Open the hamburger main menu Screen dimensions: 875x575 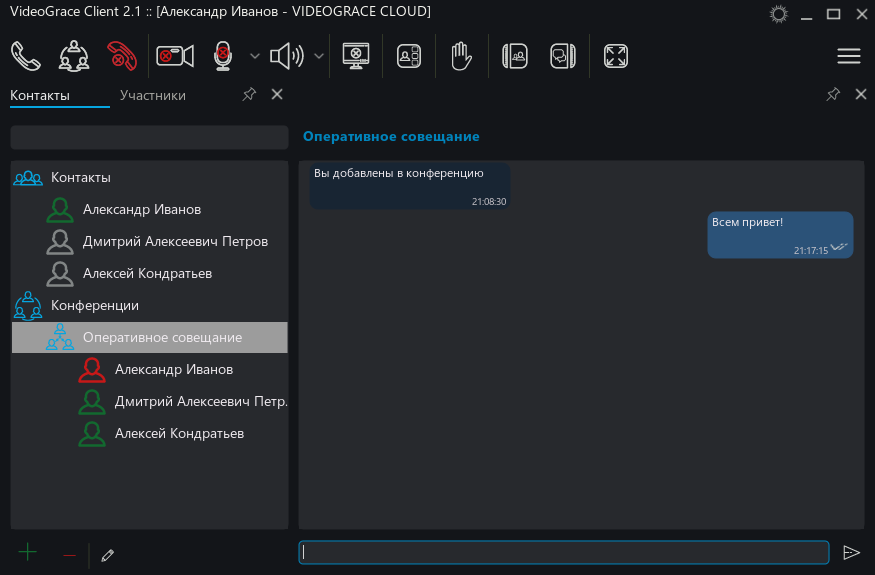point(849,56)
